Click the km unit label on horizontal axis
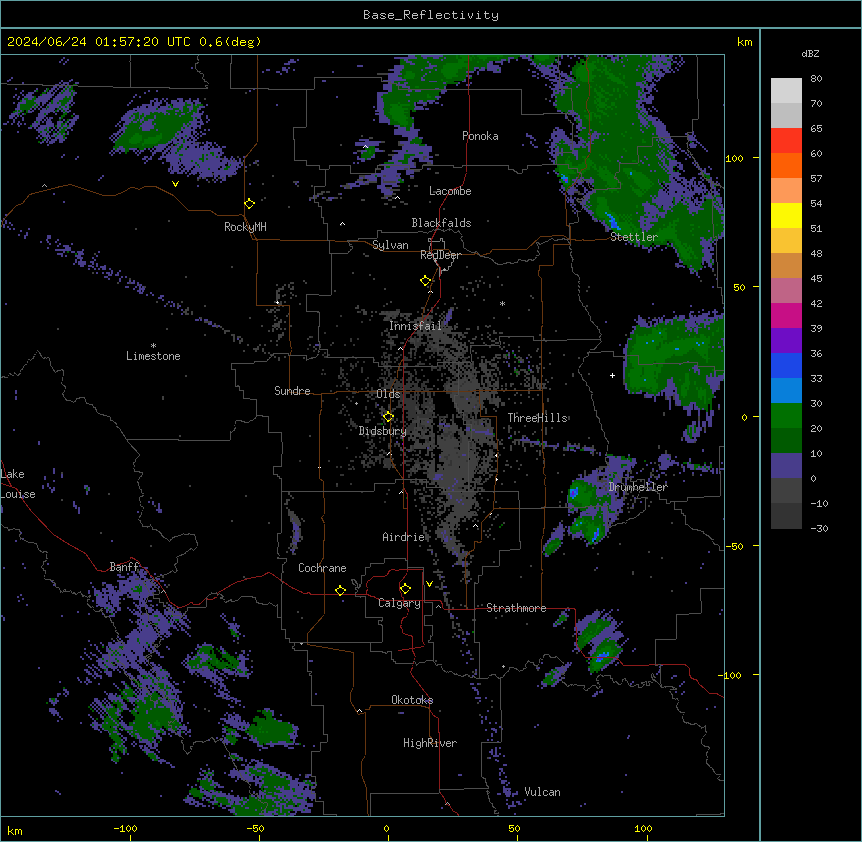 [15, 831]
